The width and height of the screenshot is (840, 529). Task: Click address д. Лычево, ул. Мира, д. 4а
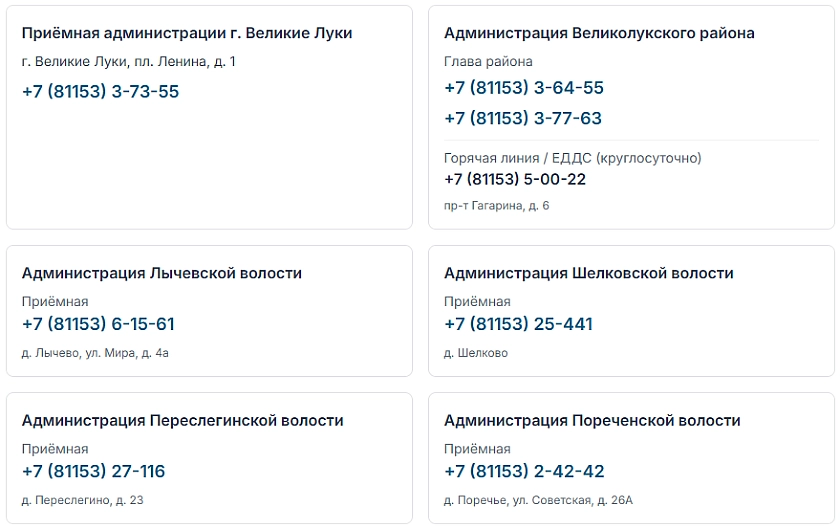[95, 353]
